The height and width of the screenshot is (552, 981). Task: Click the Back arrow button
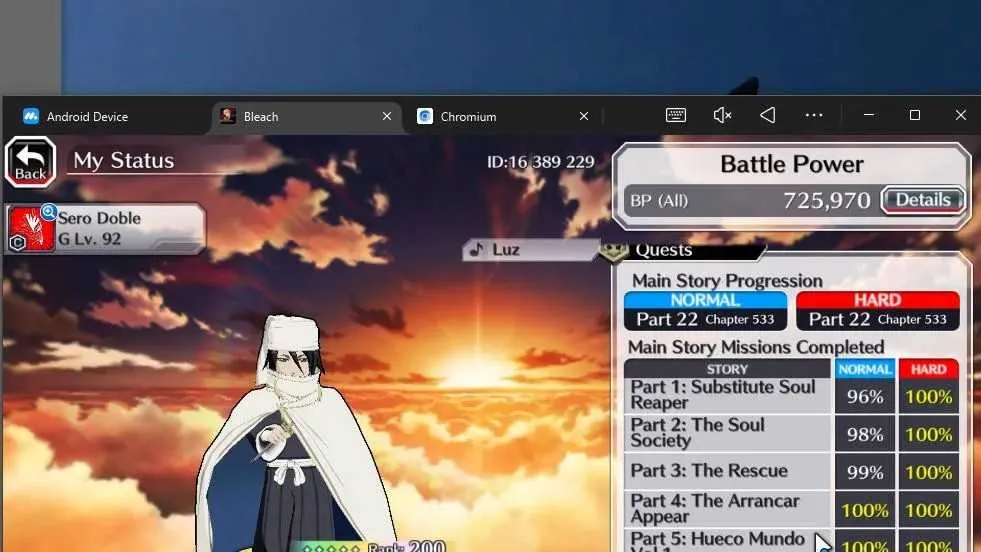(31, 162)
